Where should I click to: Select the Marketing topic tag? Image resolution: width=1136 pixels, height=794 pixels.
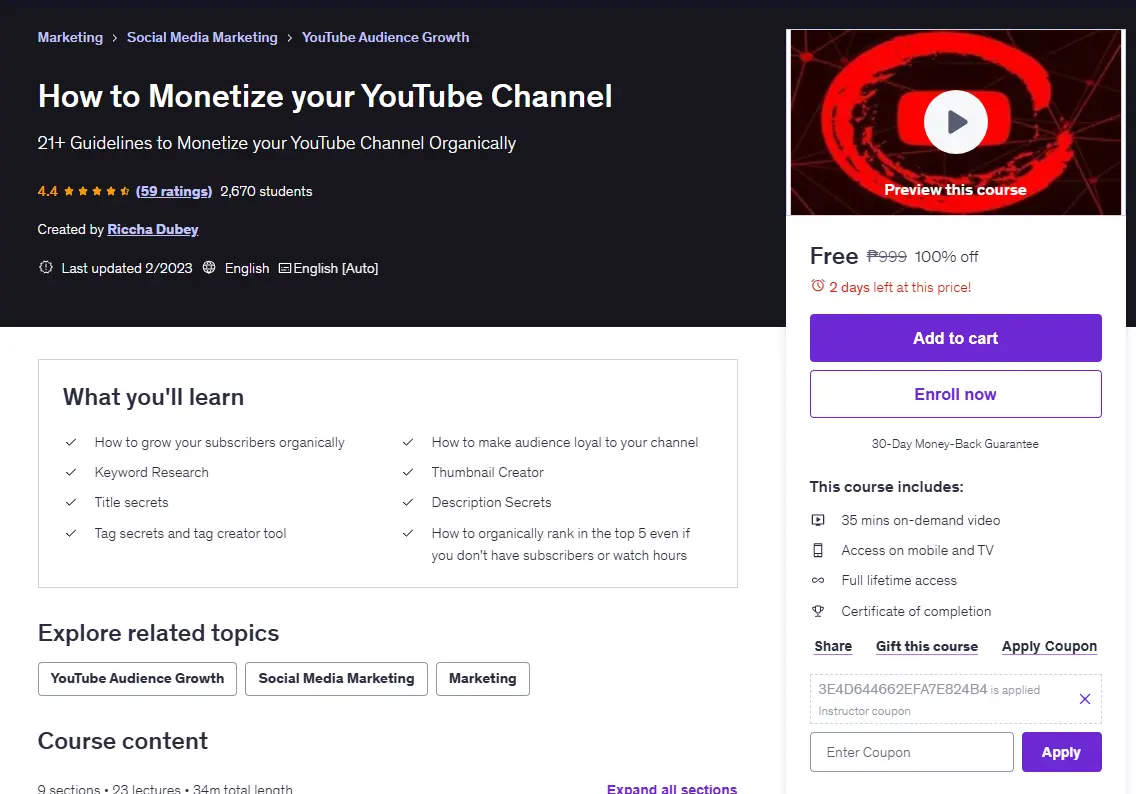483,679
